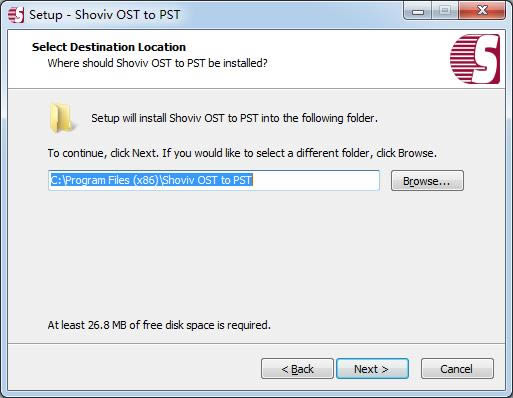513x398 pixels.
Task: Close the setup window with the X
Action: point(482,11)
